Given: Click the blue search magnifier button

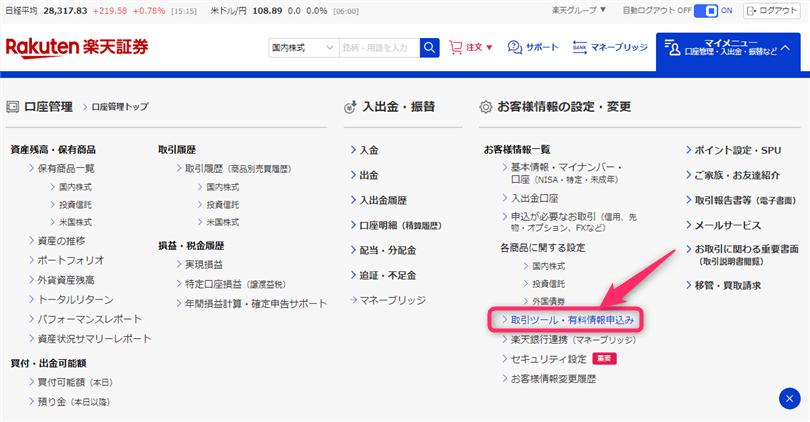Looking at the screenshot, I should click(429, 48).
